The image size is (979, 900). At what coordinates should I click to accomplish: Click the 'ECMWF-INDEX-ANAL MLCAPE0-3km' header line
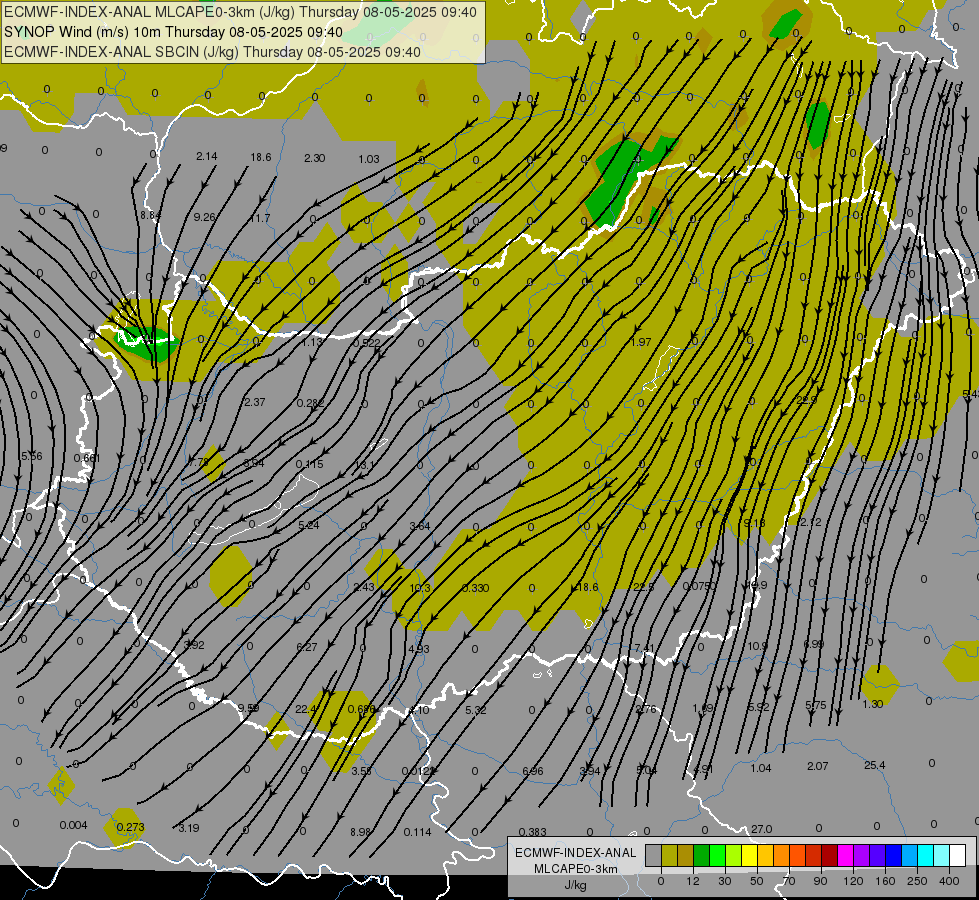pyautogui.click(x=240, y=12)
